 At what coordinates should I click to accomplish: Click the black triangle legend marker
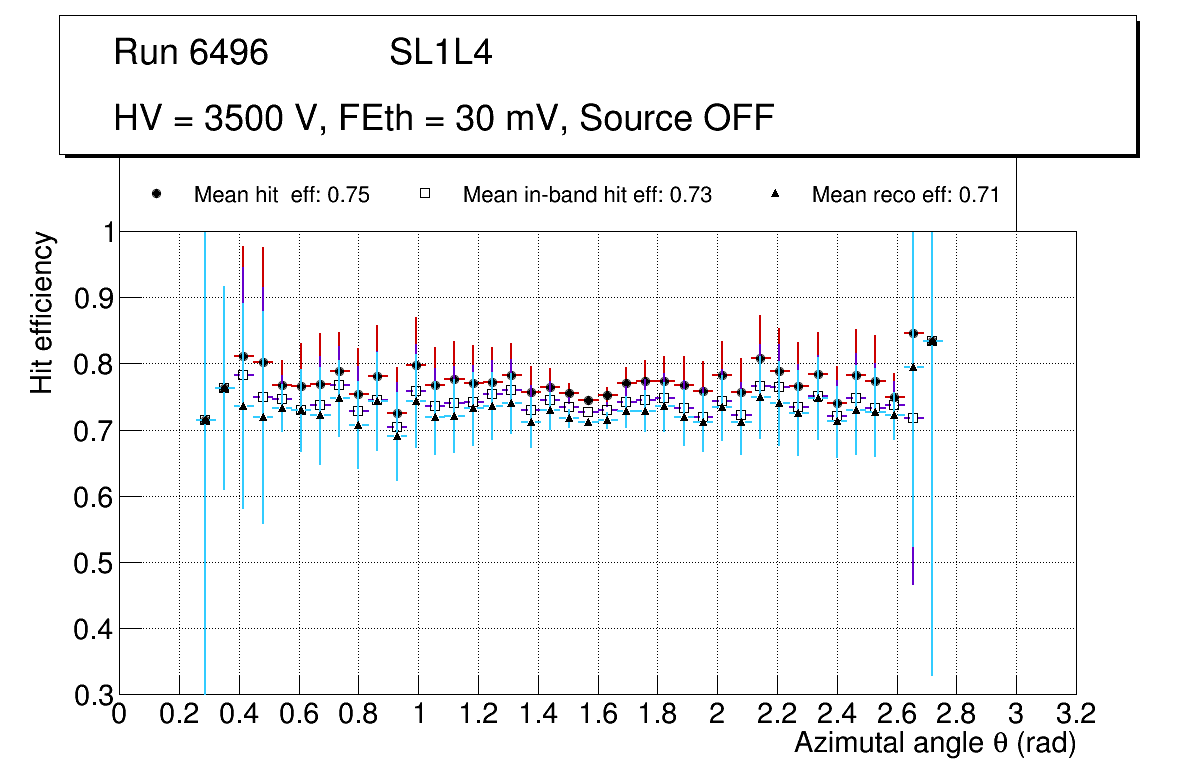click(x=775, y=195)
